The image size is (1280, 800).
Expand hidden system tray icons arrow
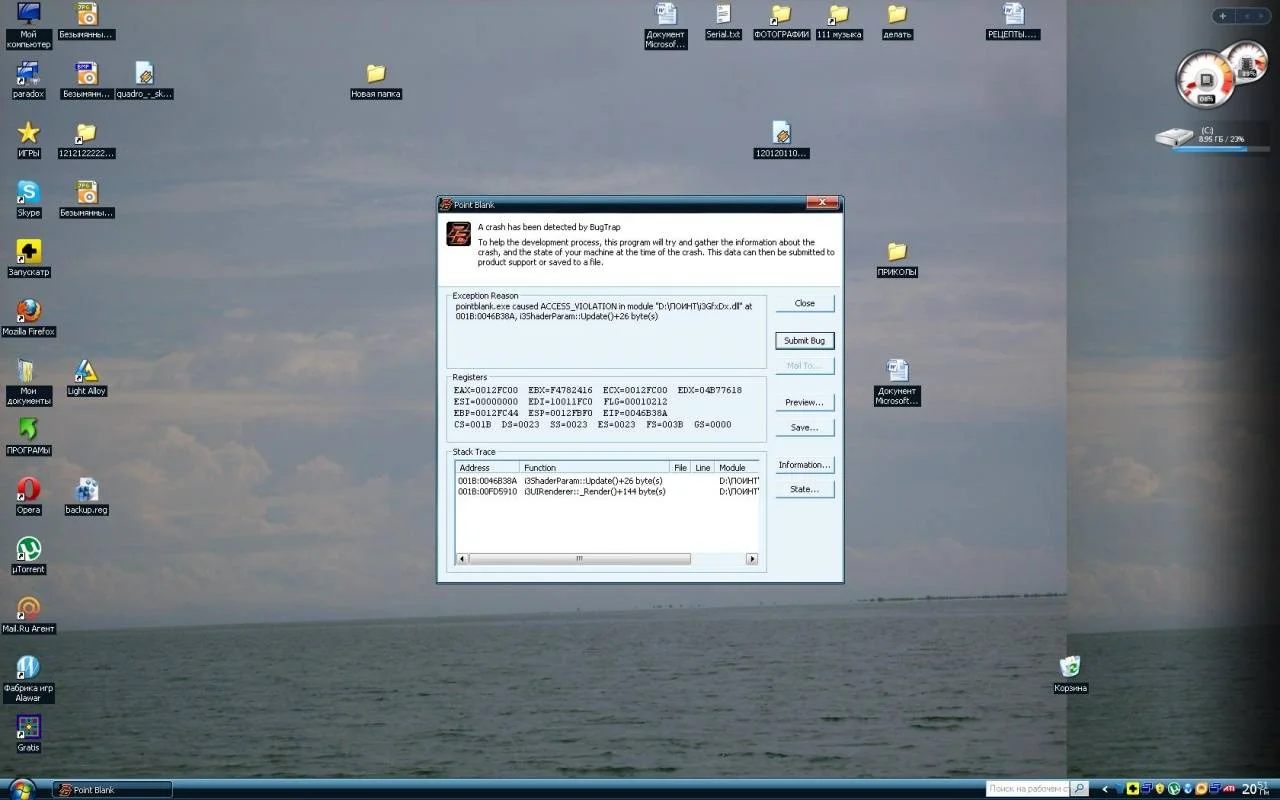pyautogui.click(x=1105, y=789)
